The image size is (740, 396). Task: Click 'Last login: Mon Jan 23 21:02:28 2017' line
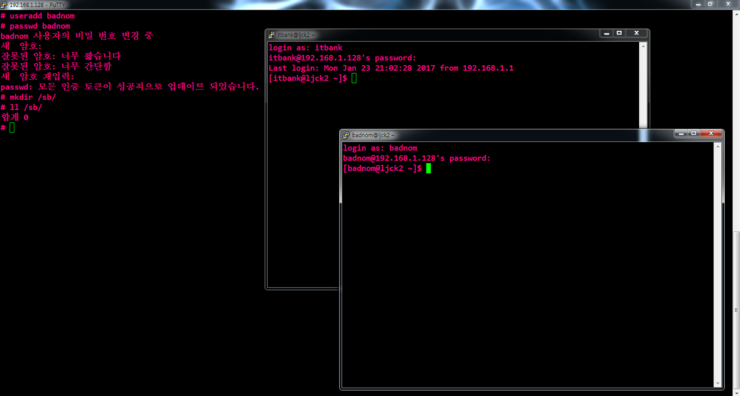[391, 68]
